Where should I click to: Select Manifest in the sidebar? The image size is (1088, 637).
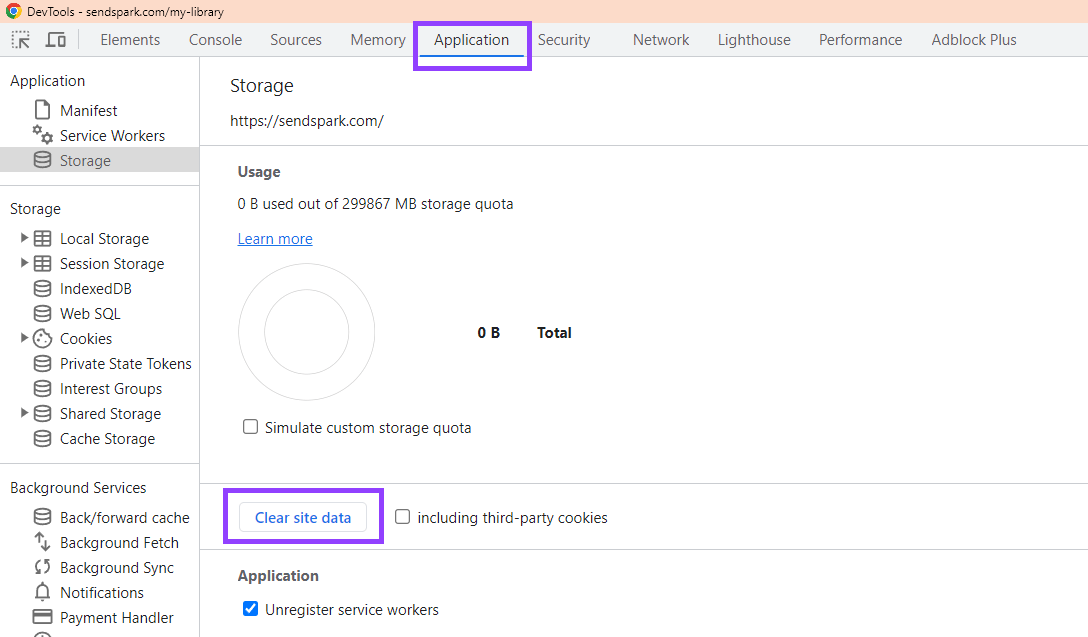89,110
